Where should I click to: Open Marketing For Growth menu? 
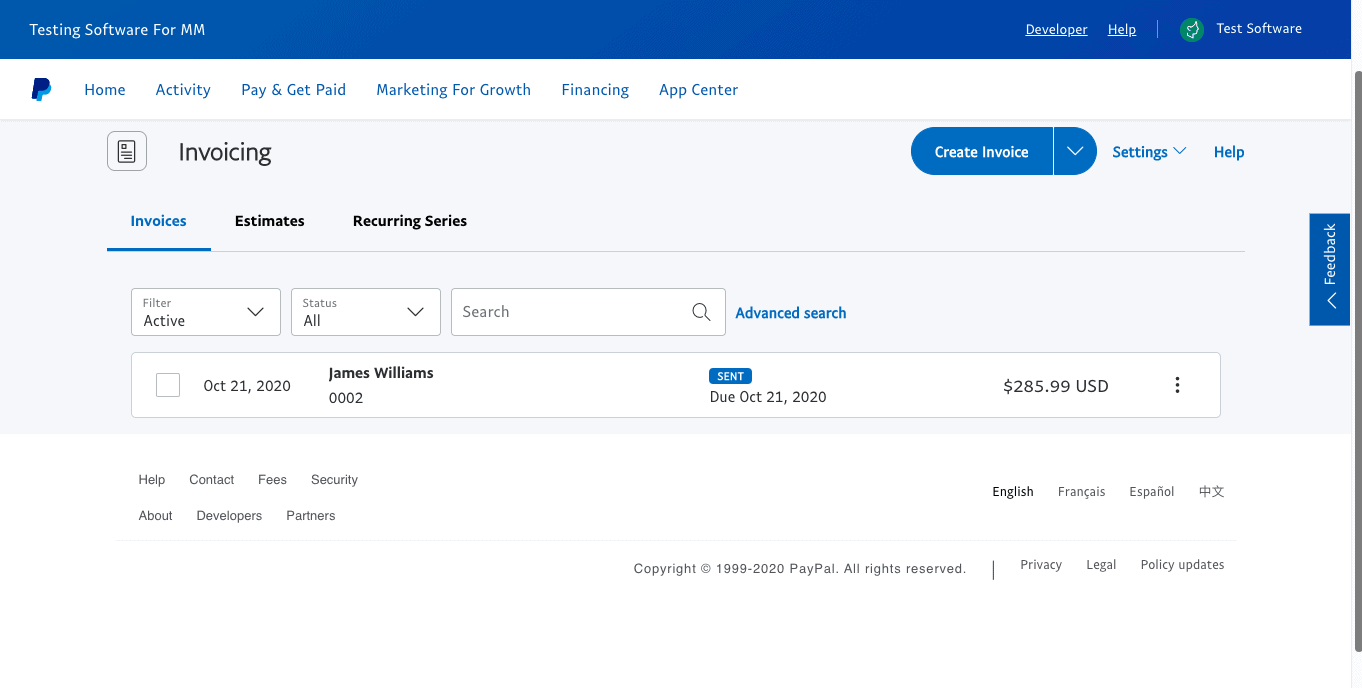pyautogui.click(x=453, y=90)
